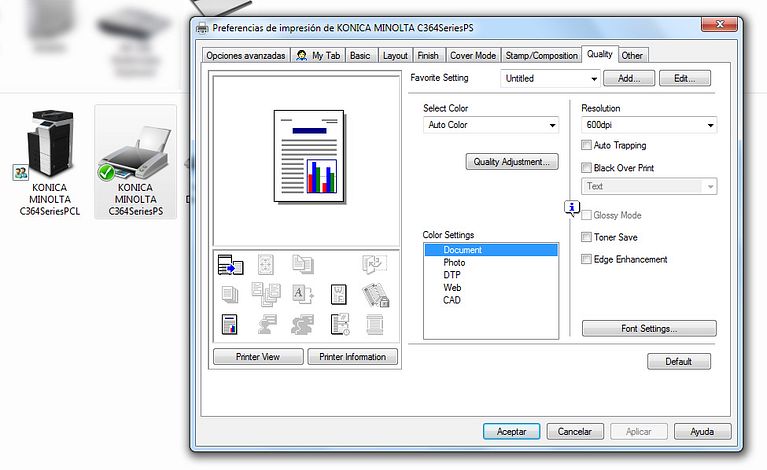767x470 pixels.
Task: Click the blue info balloon icon
Action: point(571,208)
